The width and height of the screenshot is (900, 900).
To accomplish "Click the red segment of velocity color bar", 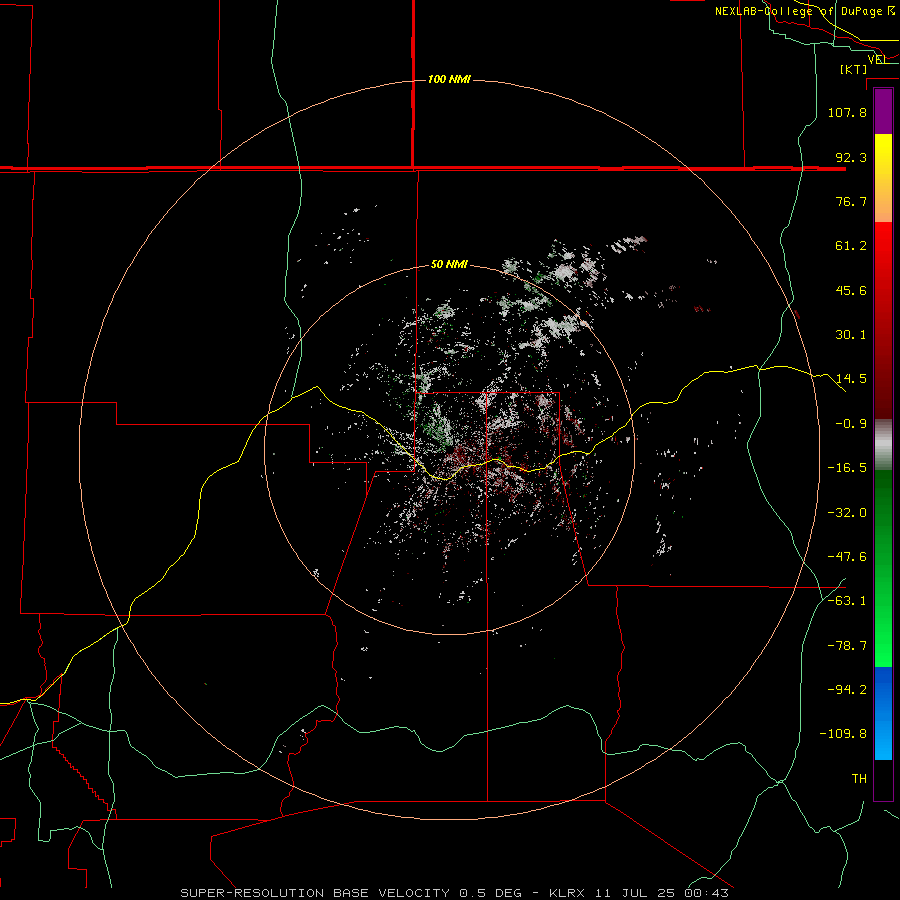I will 883,320.
